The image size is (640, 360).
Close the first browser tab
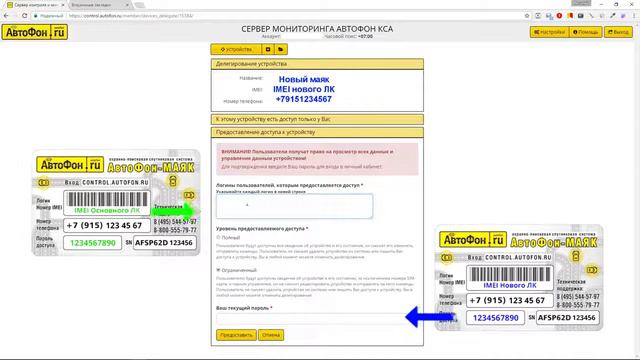(62, 5)
